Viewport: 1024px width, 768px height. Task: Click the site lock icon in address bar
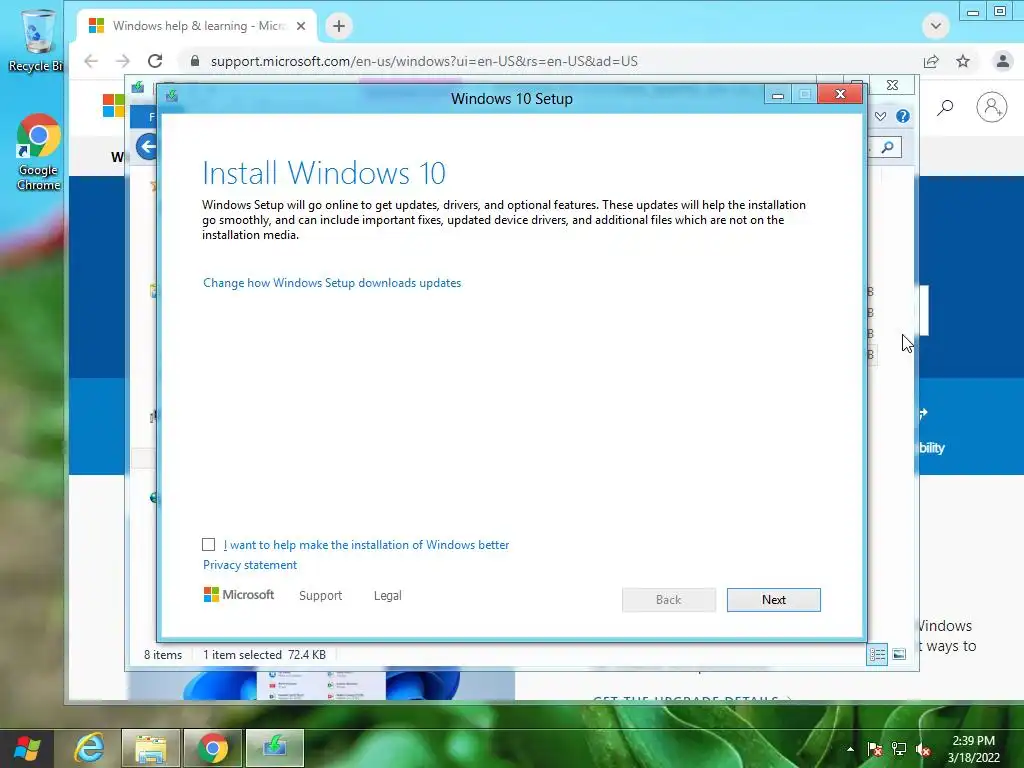pyautogui.click(x=195, y=61)
